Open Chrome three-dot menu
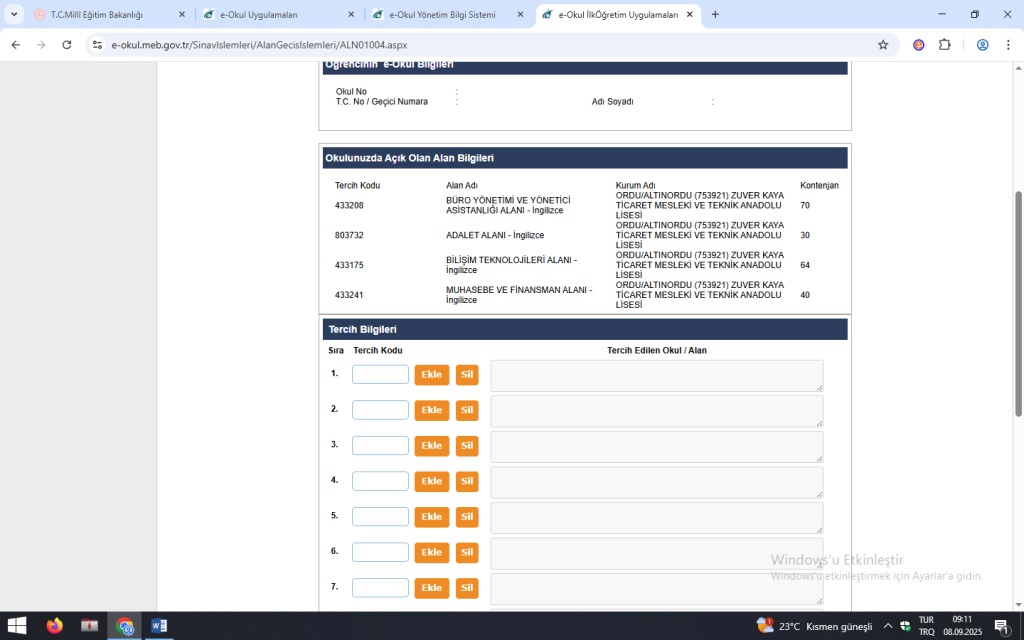Viewport: 1024px width, 640px height. (1007, 45)
